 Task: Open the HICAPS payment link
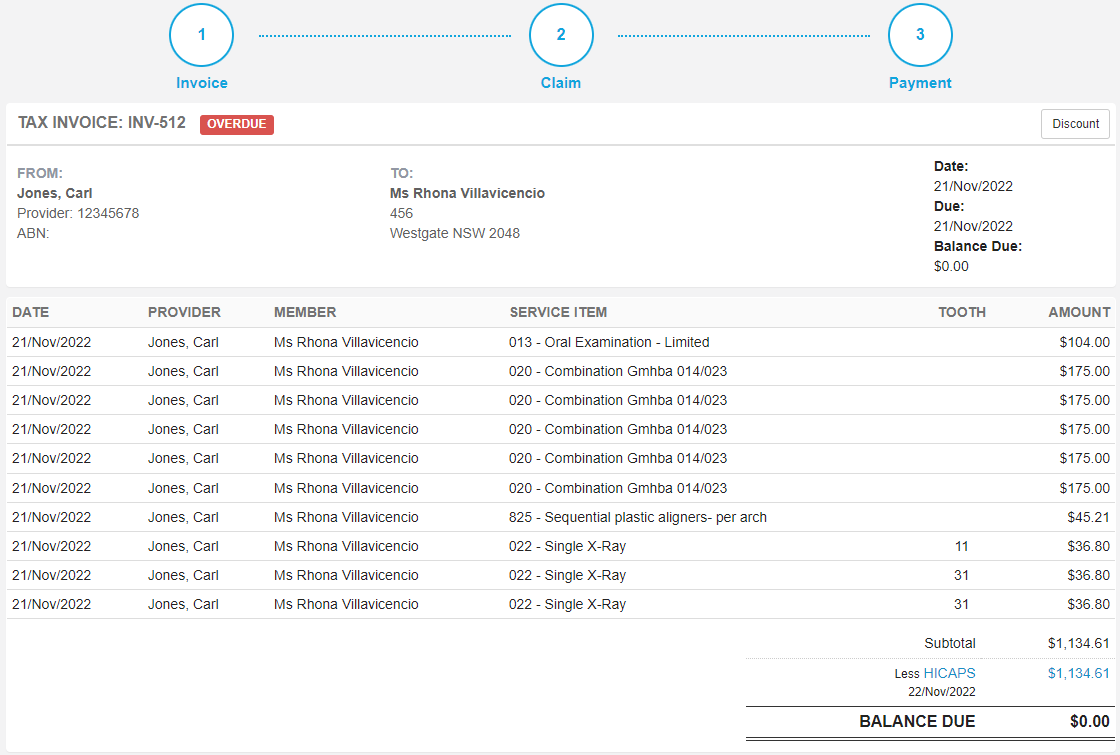[949, 673]
